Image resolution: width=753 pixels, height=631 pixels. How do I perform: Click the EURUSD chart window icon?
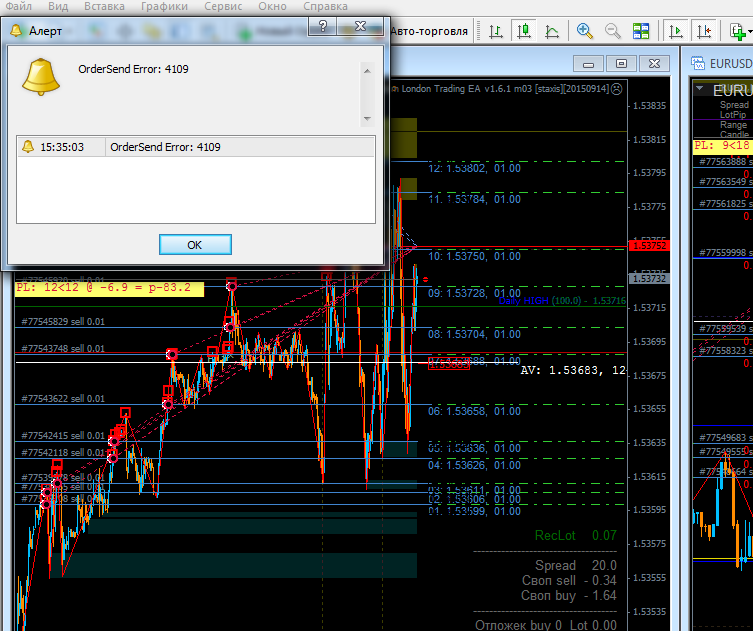[x=698, y=63]
